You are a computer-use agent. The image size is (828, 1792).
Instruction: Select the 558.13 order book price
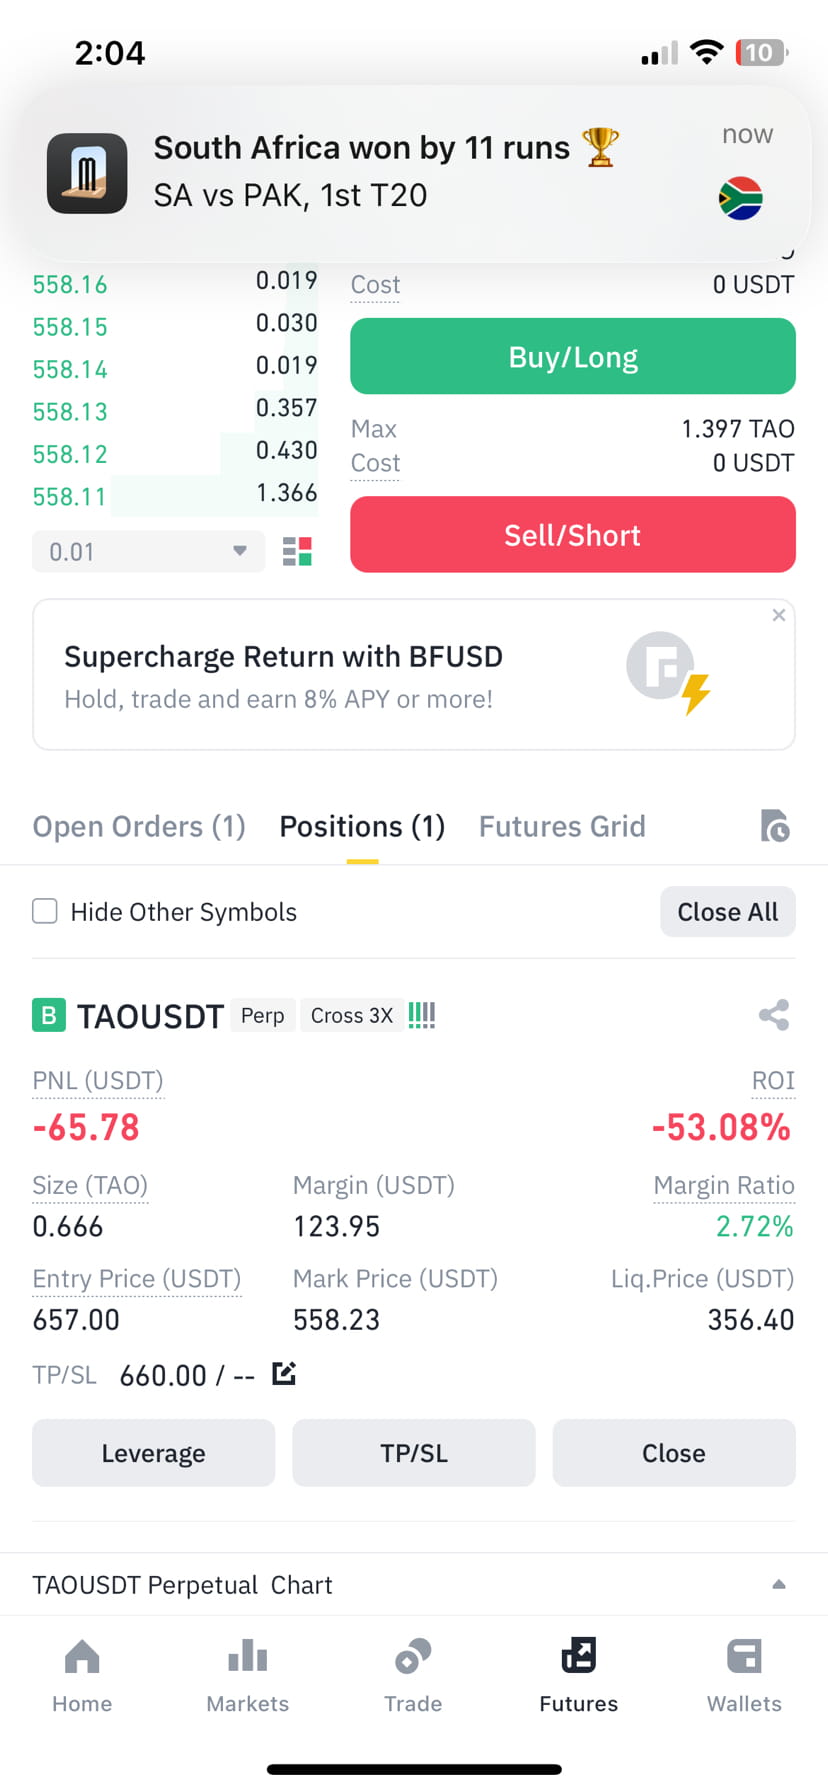pyautogui.click(x=70, y=412)
